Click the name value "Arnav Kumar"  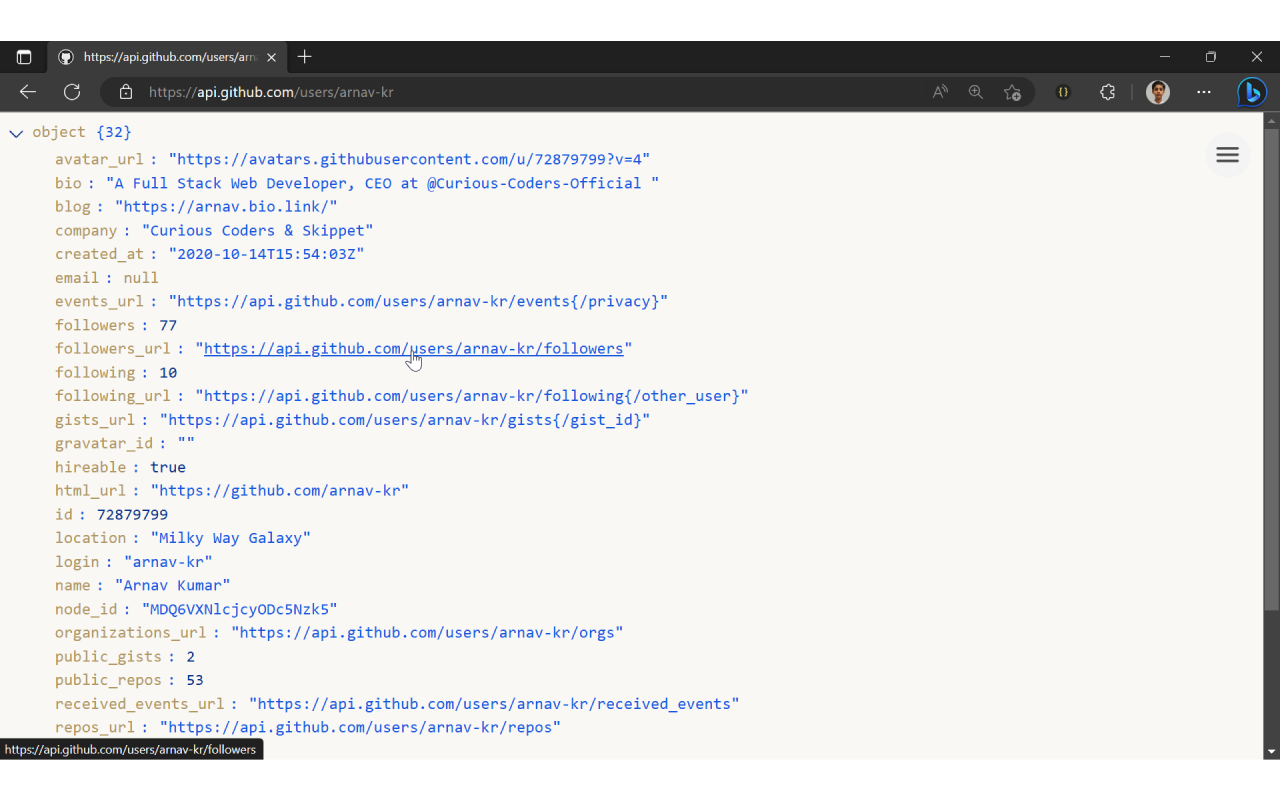point(173,585)
